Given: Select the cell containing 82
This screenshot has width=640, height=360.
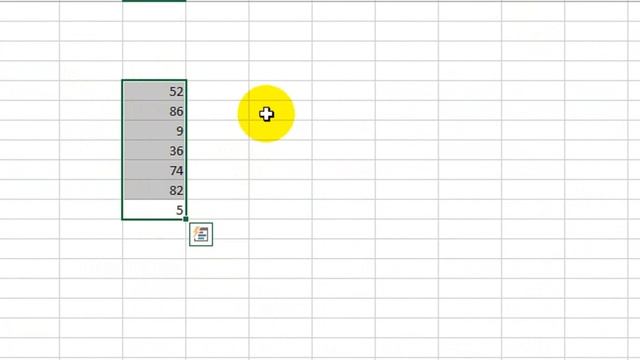Looking at the screenshot, I should 154,190.
